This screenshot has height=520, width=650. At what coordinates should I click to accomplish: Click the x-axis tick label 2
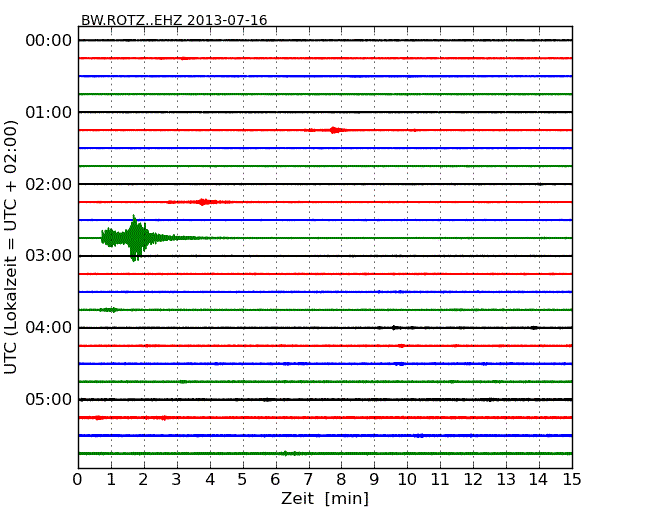tap(143, 480)
